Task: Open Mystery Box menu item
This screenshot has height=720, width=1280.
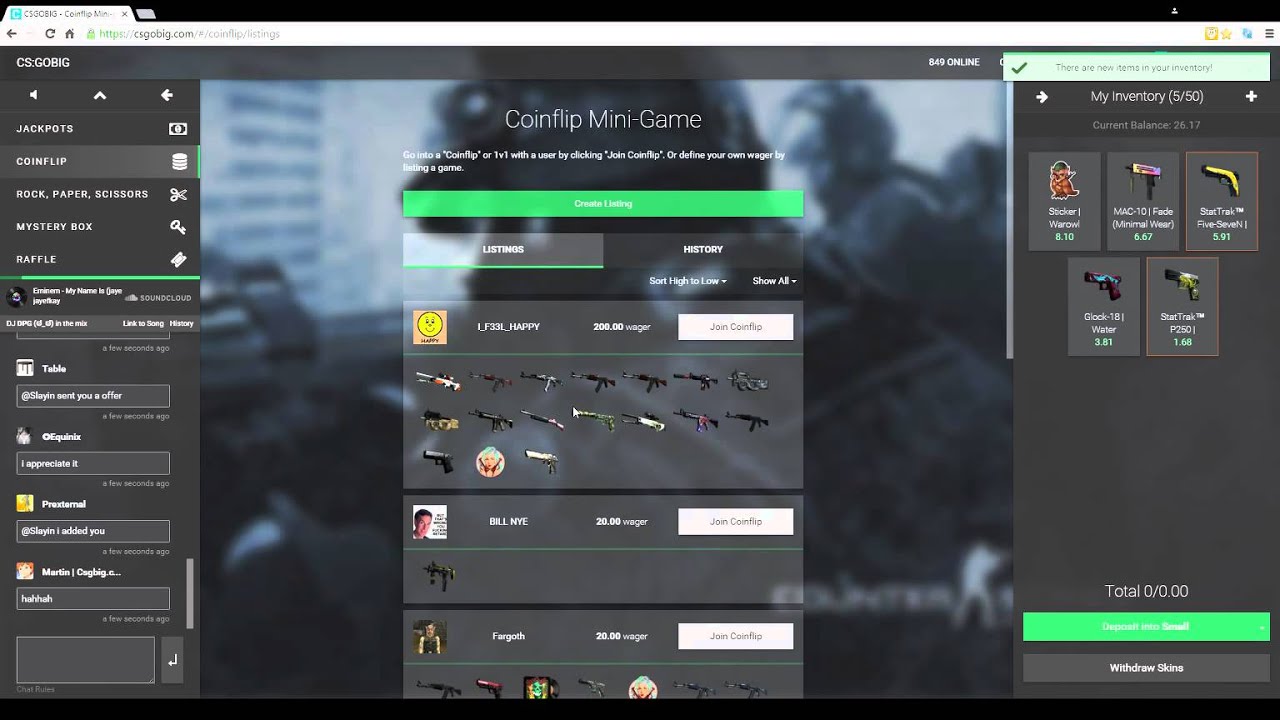Action: [100, 227]
